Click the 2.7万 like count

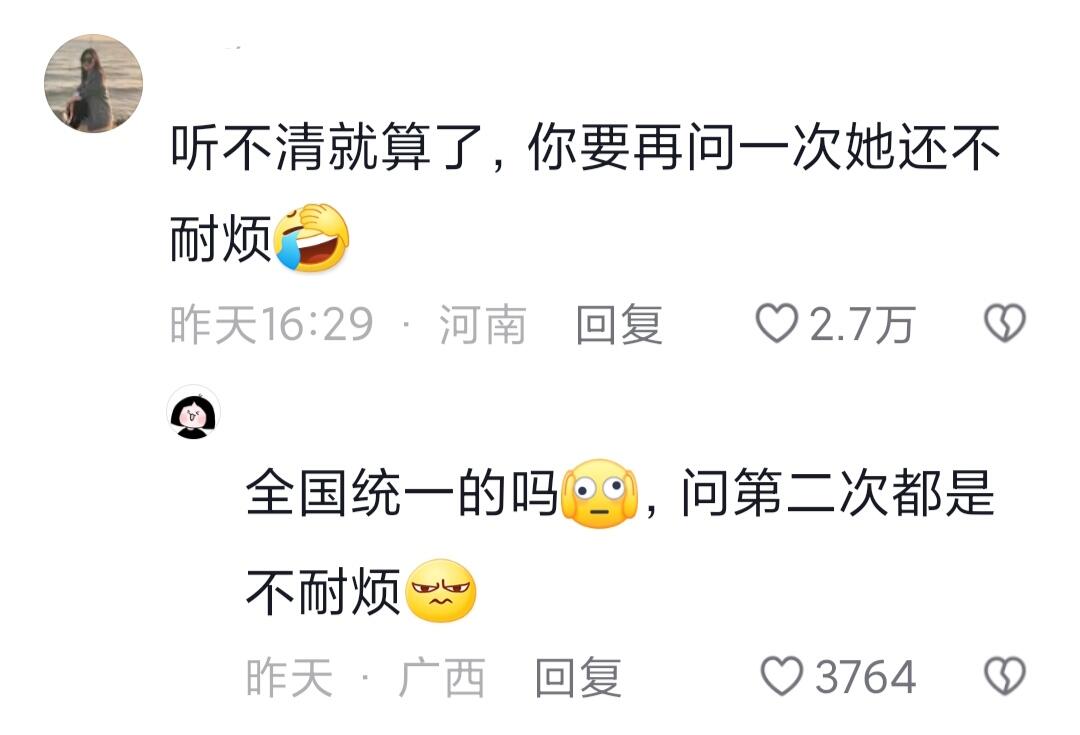[x=862, y=324]
